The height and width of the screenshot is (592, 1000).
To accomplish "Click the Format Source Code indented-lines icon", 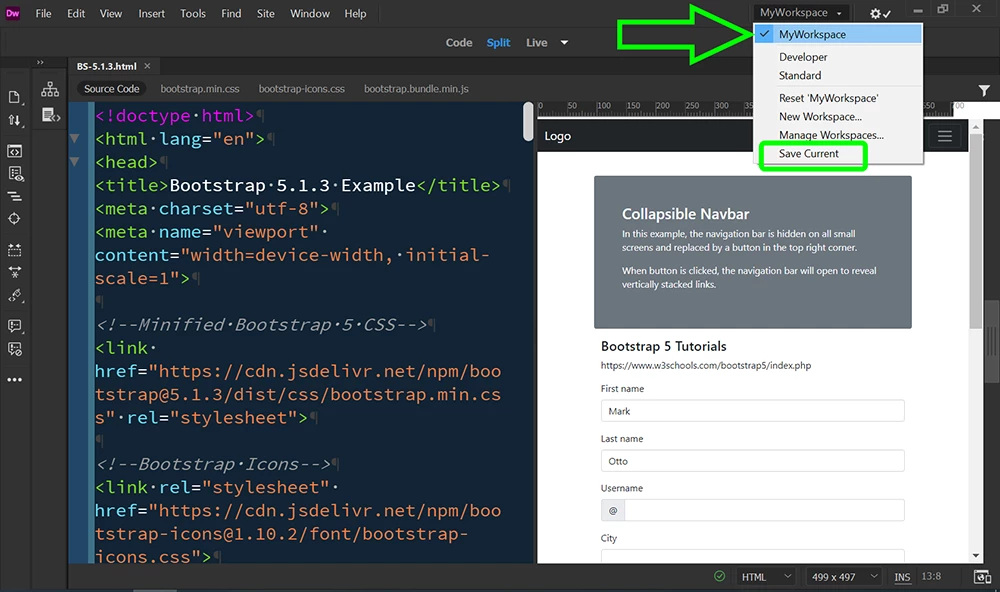I will [x=14, y=196].
